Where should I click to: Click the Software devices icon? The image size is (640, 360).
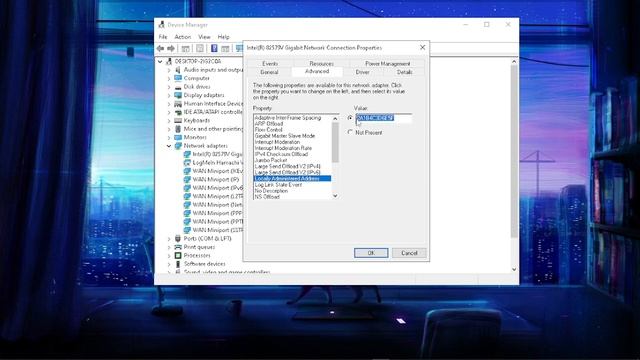(x=178, y=264)
